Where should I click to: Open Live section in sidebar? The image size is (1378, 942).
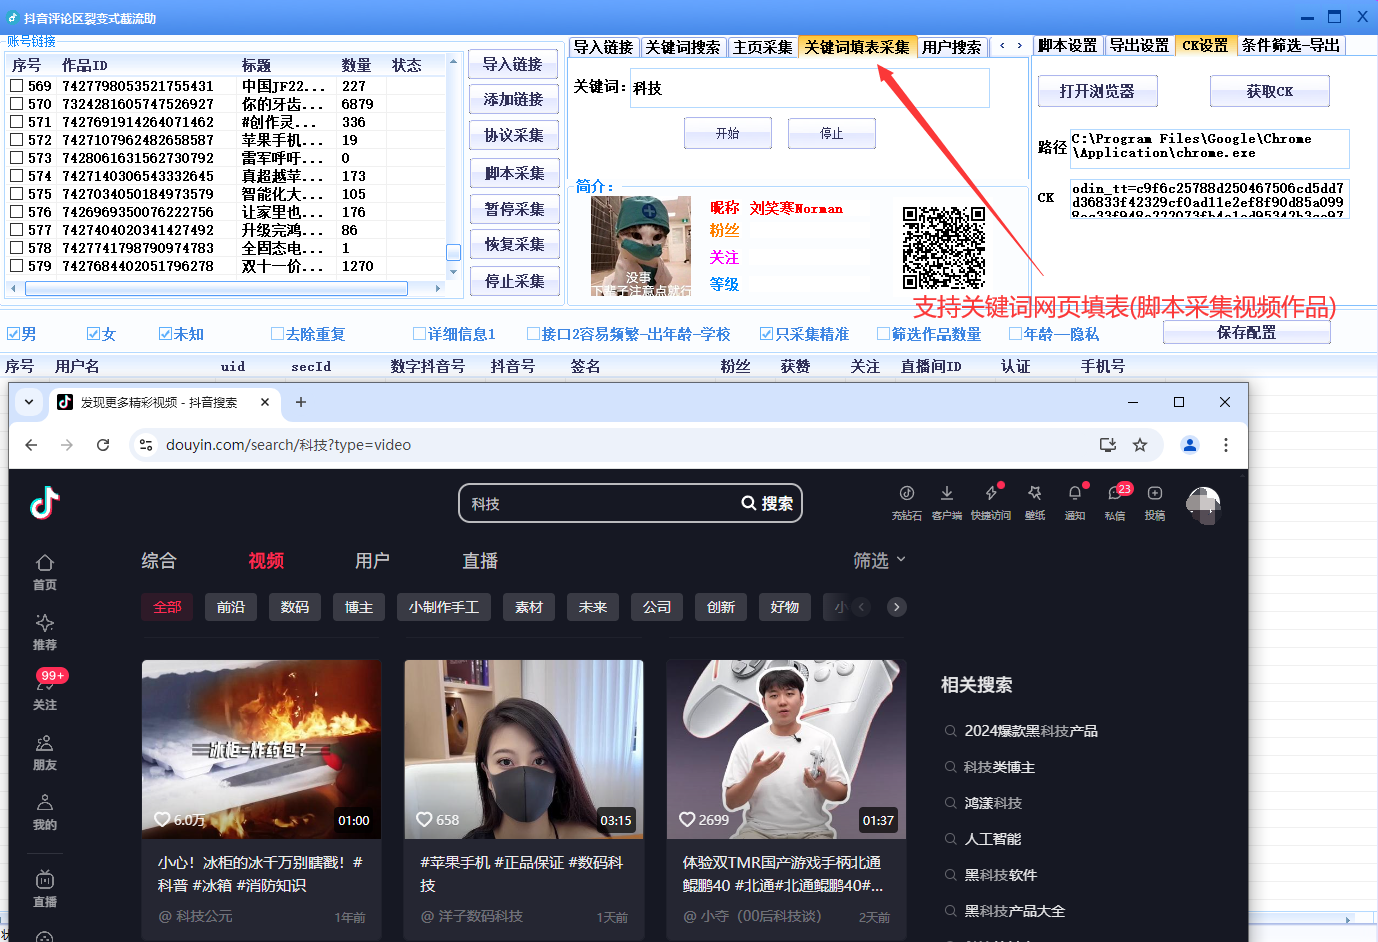(x=45, y=888)
